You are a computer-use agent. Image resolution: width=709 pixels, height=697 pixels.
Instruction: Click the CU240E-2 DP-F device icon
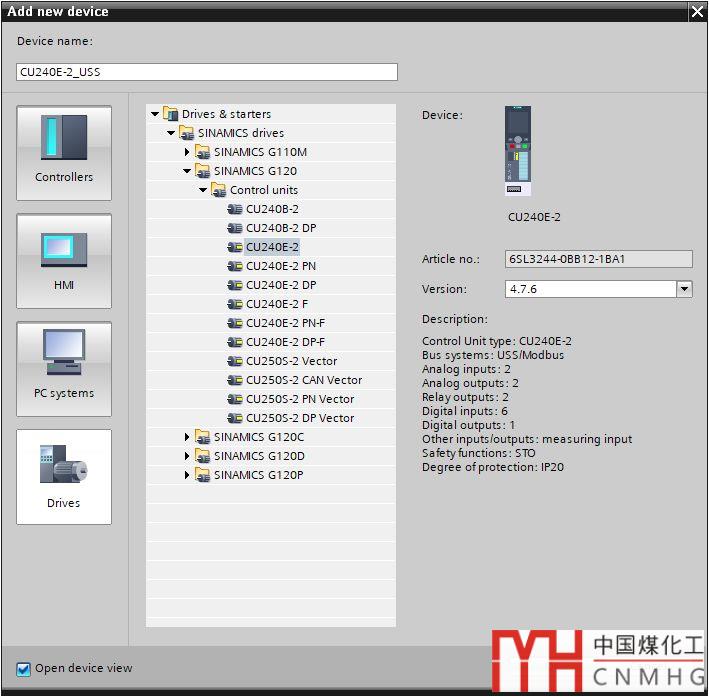(x=235, y=342)
